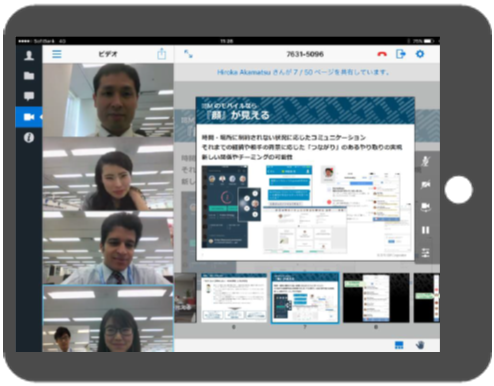Select slide thumbnail number 8
494x386 pixels.
click(376, 298)
